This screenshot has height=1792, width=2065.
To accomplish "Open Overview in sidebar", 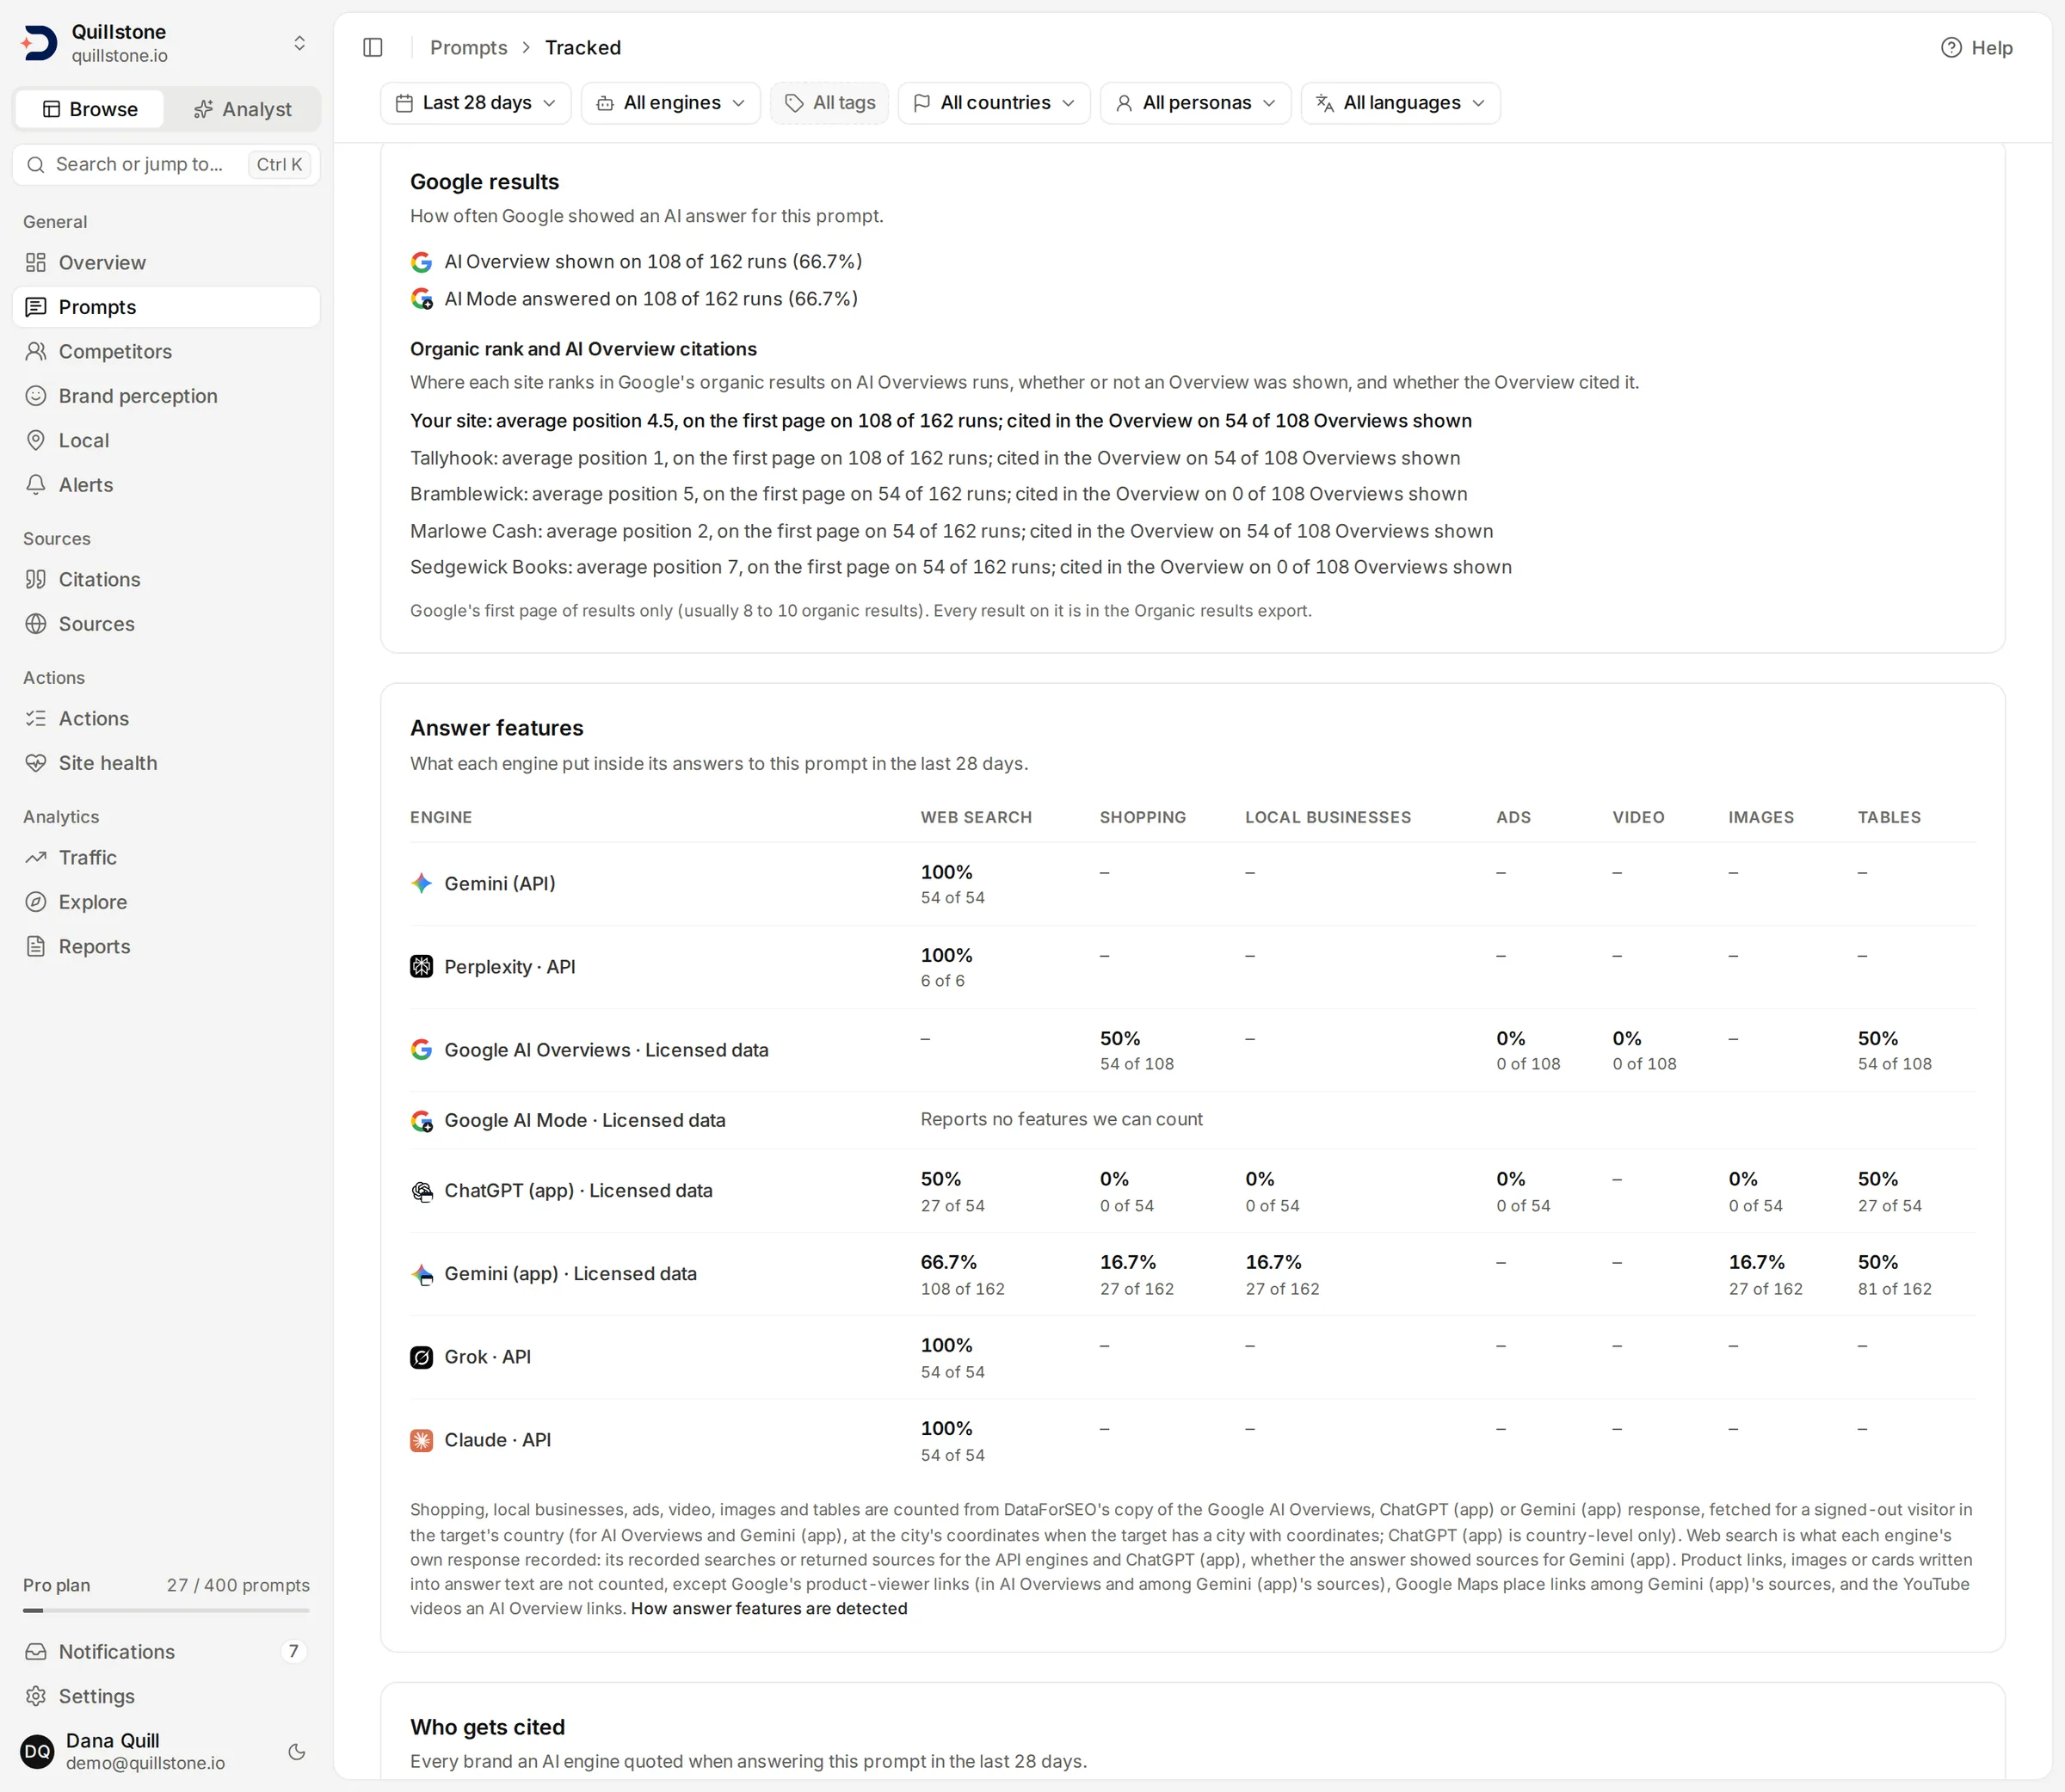I will (166, 262).
